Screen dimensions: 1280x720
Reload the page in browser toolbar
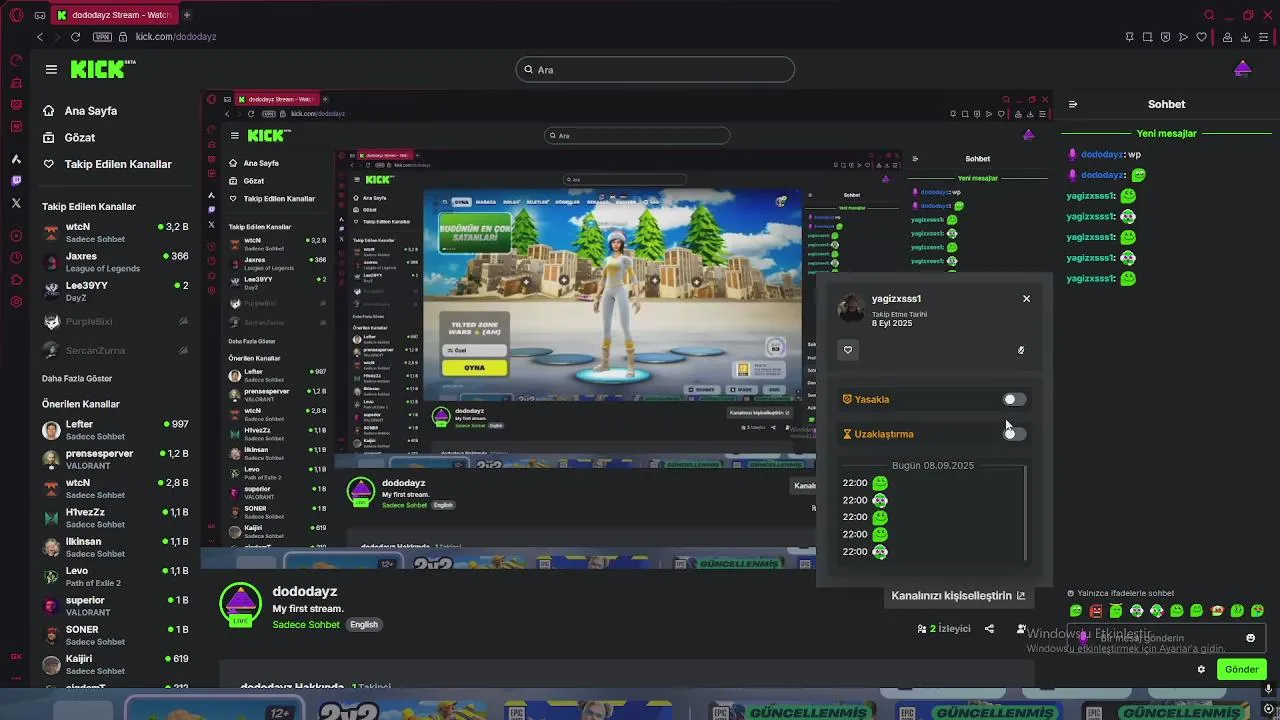(75, 37)
